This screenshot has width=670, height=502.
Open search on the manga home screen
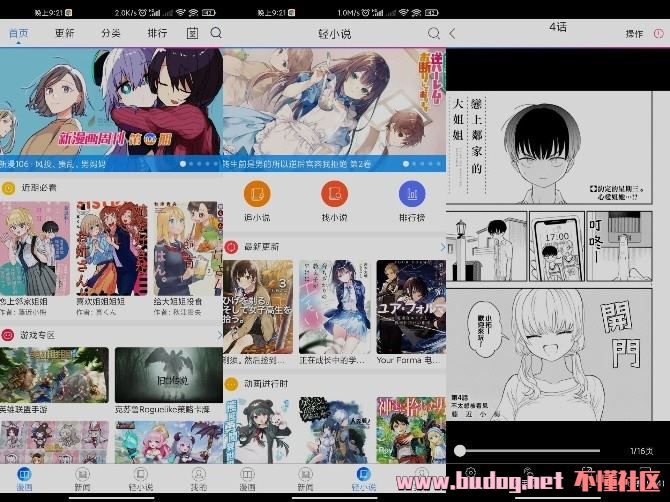[x=216, y=33]
